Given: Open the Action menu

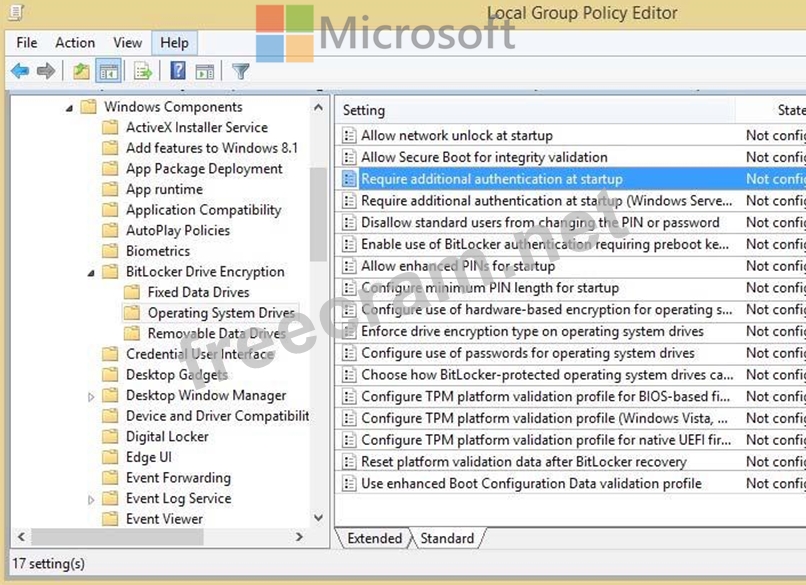Looking at the screenshot, I should 75,43.
